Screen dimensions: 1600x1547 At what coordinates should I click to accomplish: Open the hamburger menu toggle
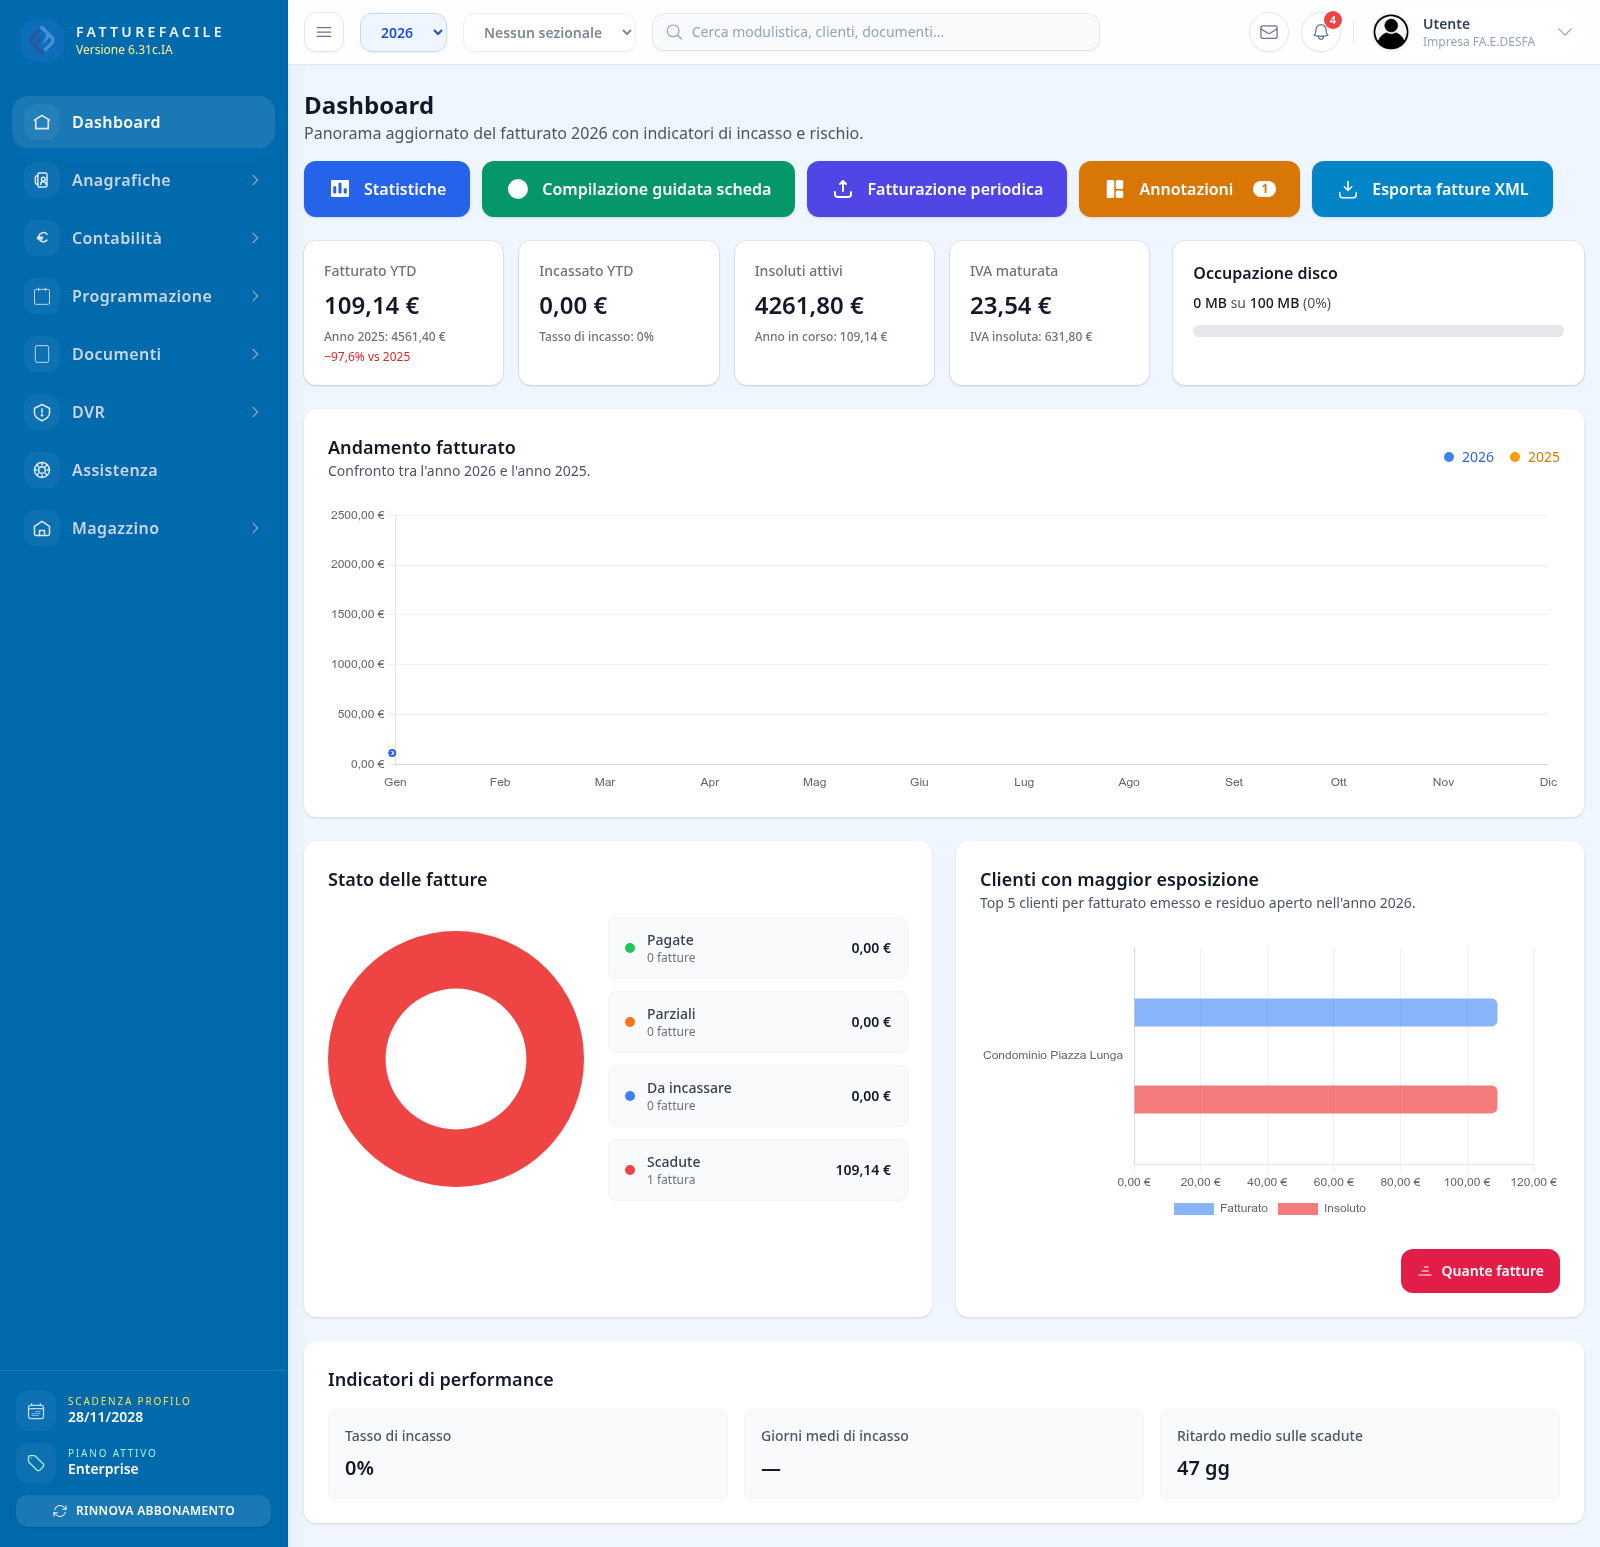tap(324, 32)
